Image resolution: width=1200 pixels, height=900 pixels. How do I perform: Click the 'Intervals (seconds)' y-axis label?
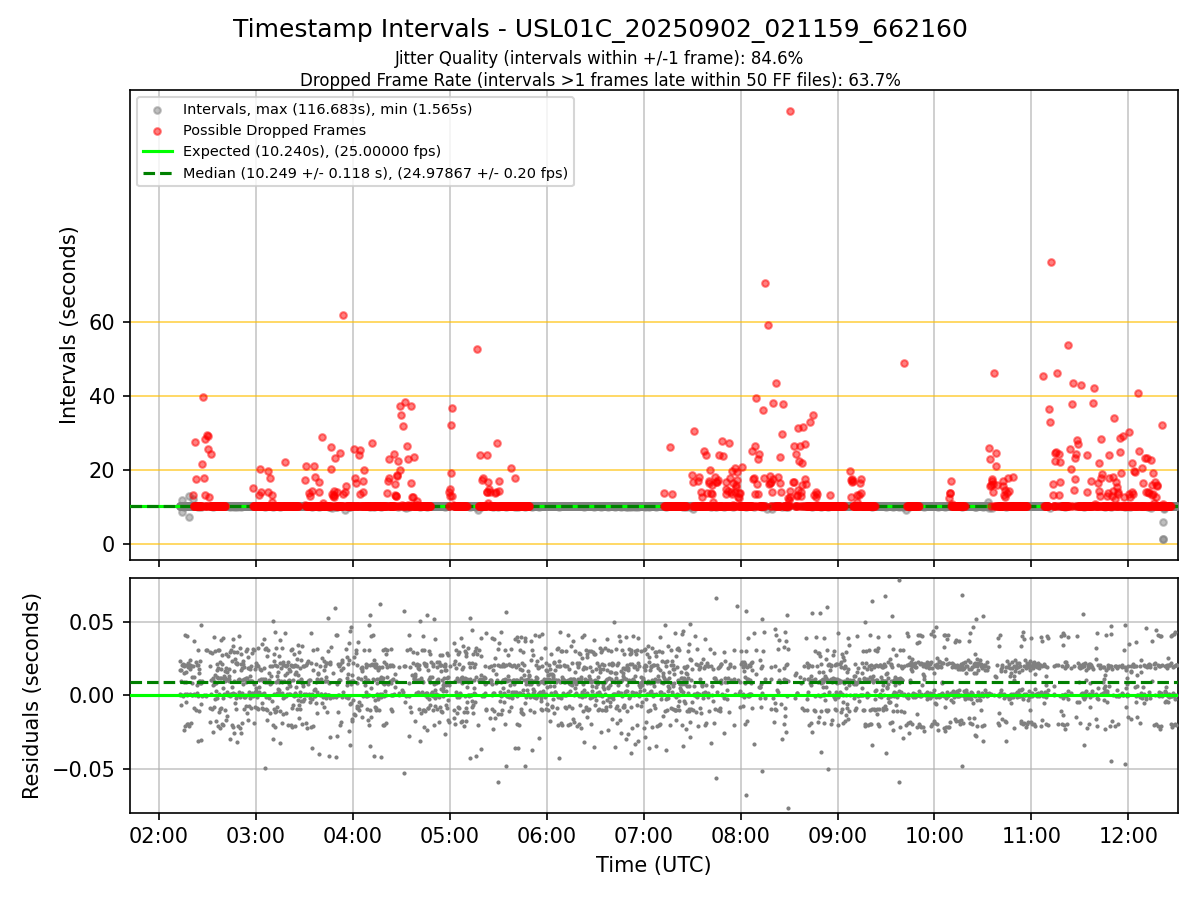coord(69,325)
